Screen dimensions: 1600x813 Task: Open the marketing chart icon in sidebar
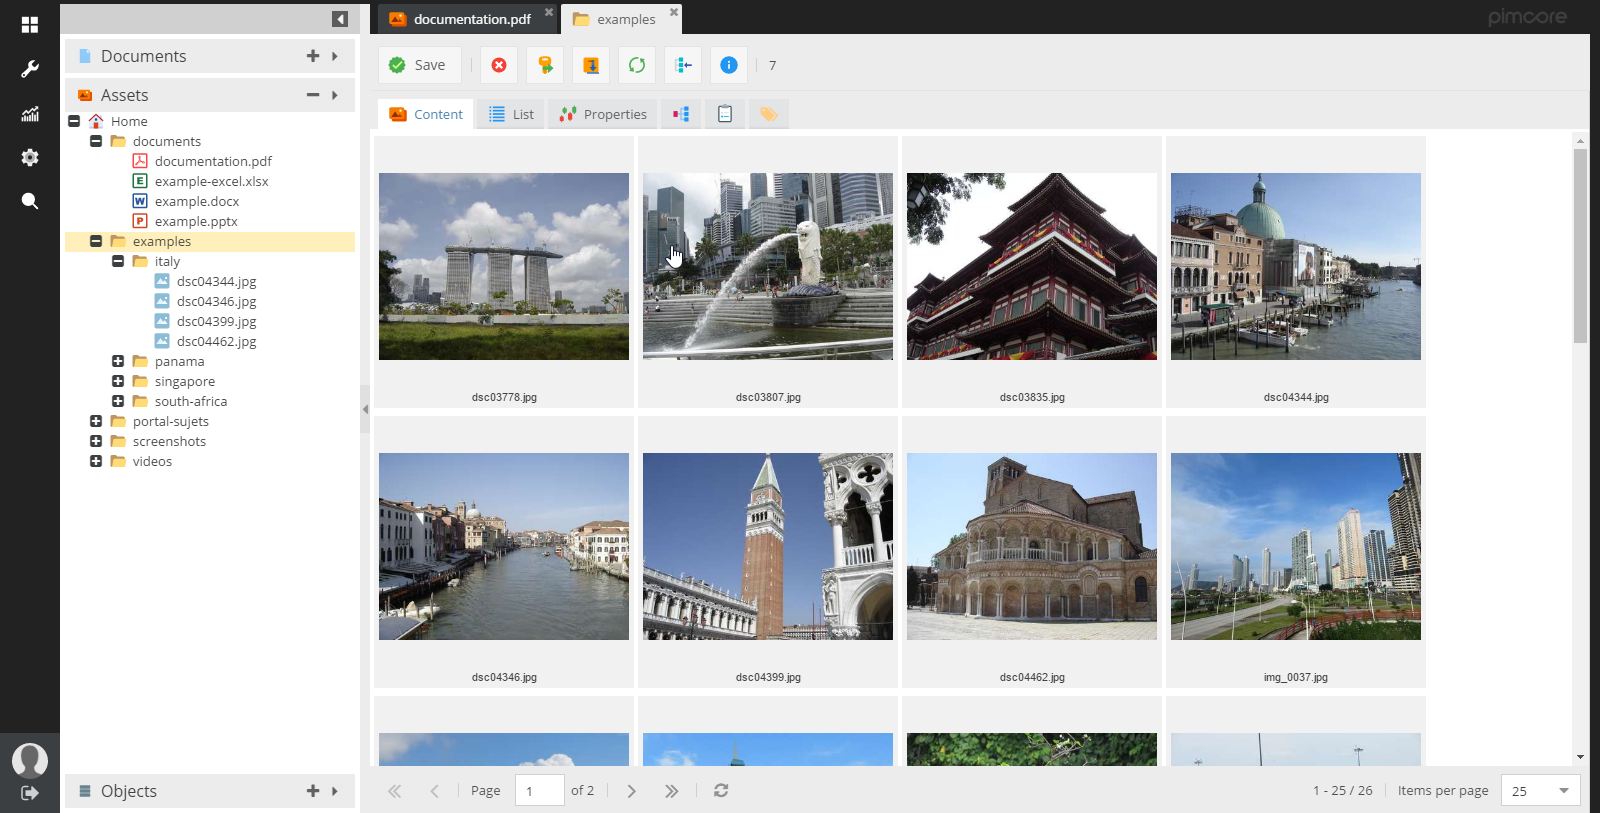coord(30,114)
